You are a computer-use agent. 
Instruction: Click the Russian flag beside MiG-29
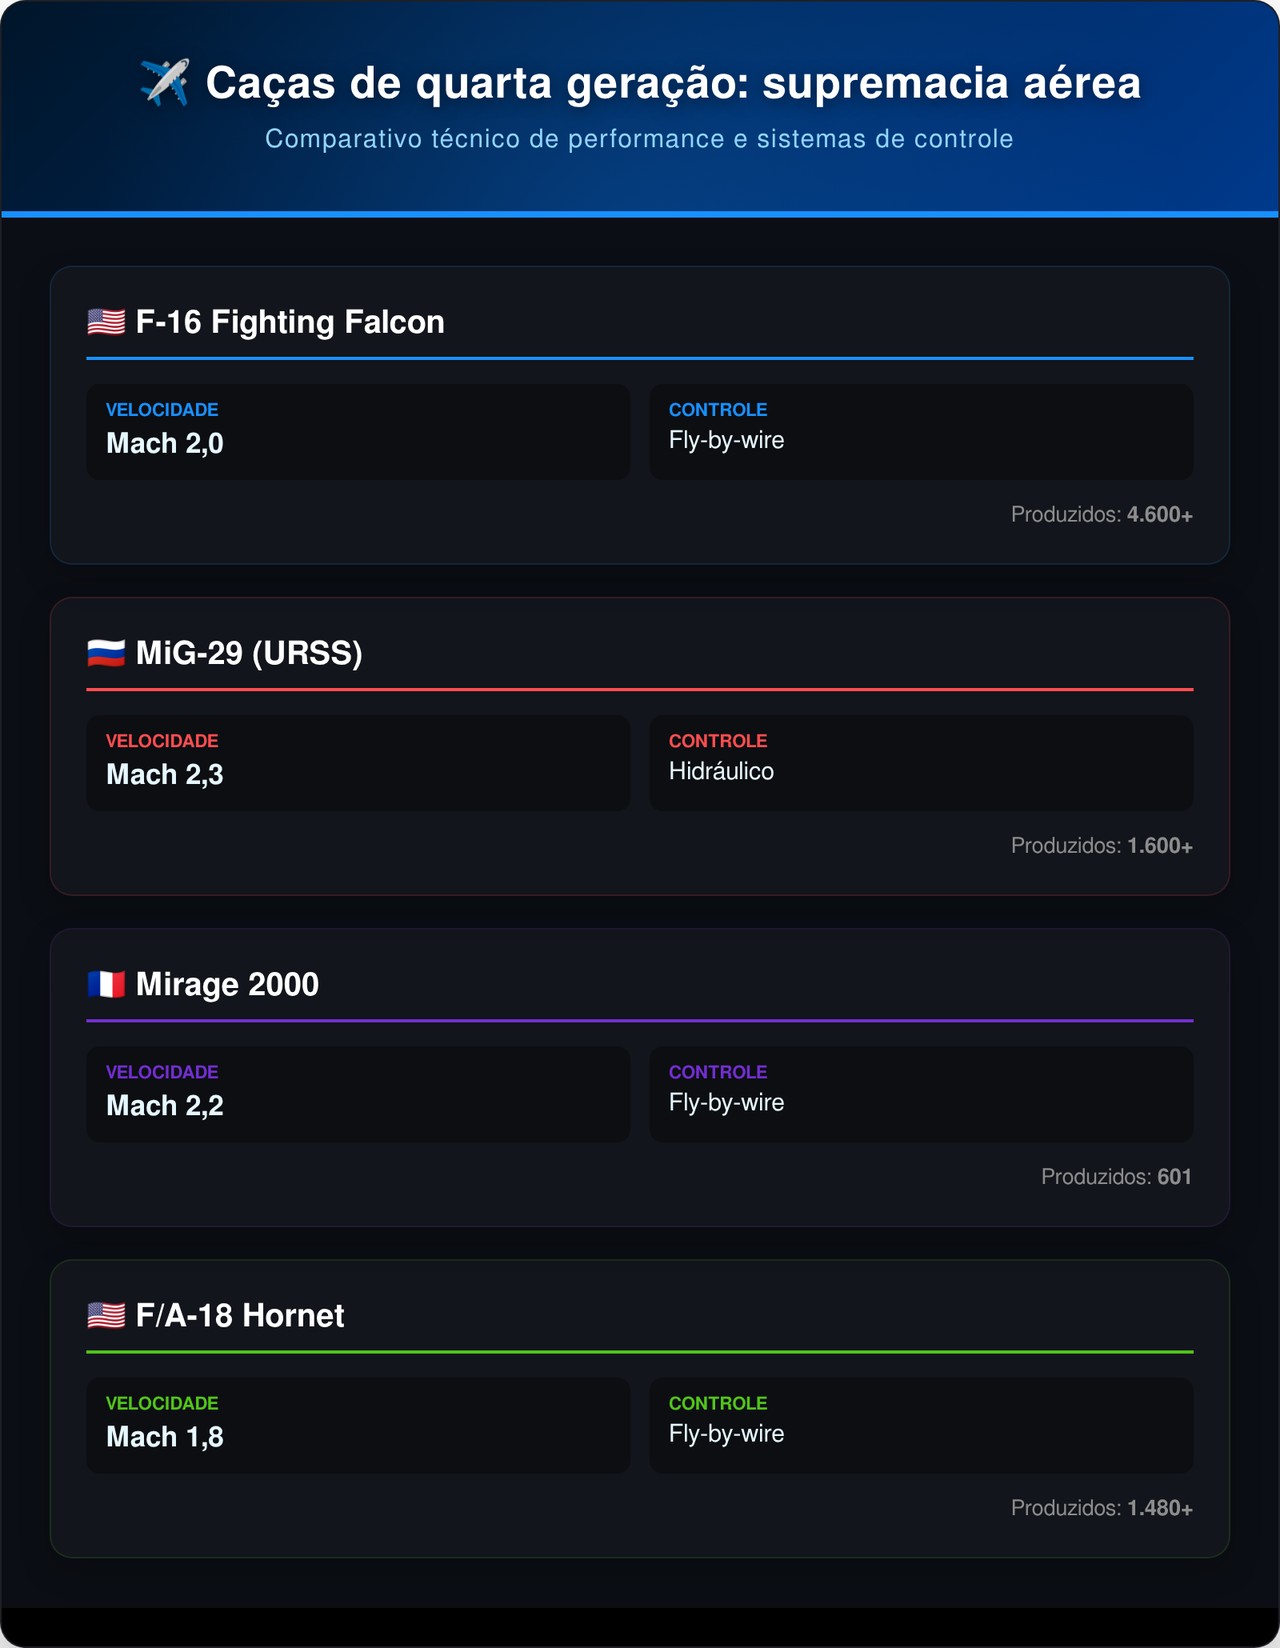(x=106, y=653)
